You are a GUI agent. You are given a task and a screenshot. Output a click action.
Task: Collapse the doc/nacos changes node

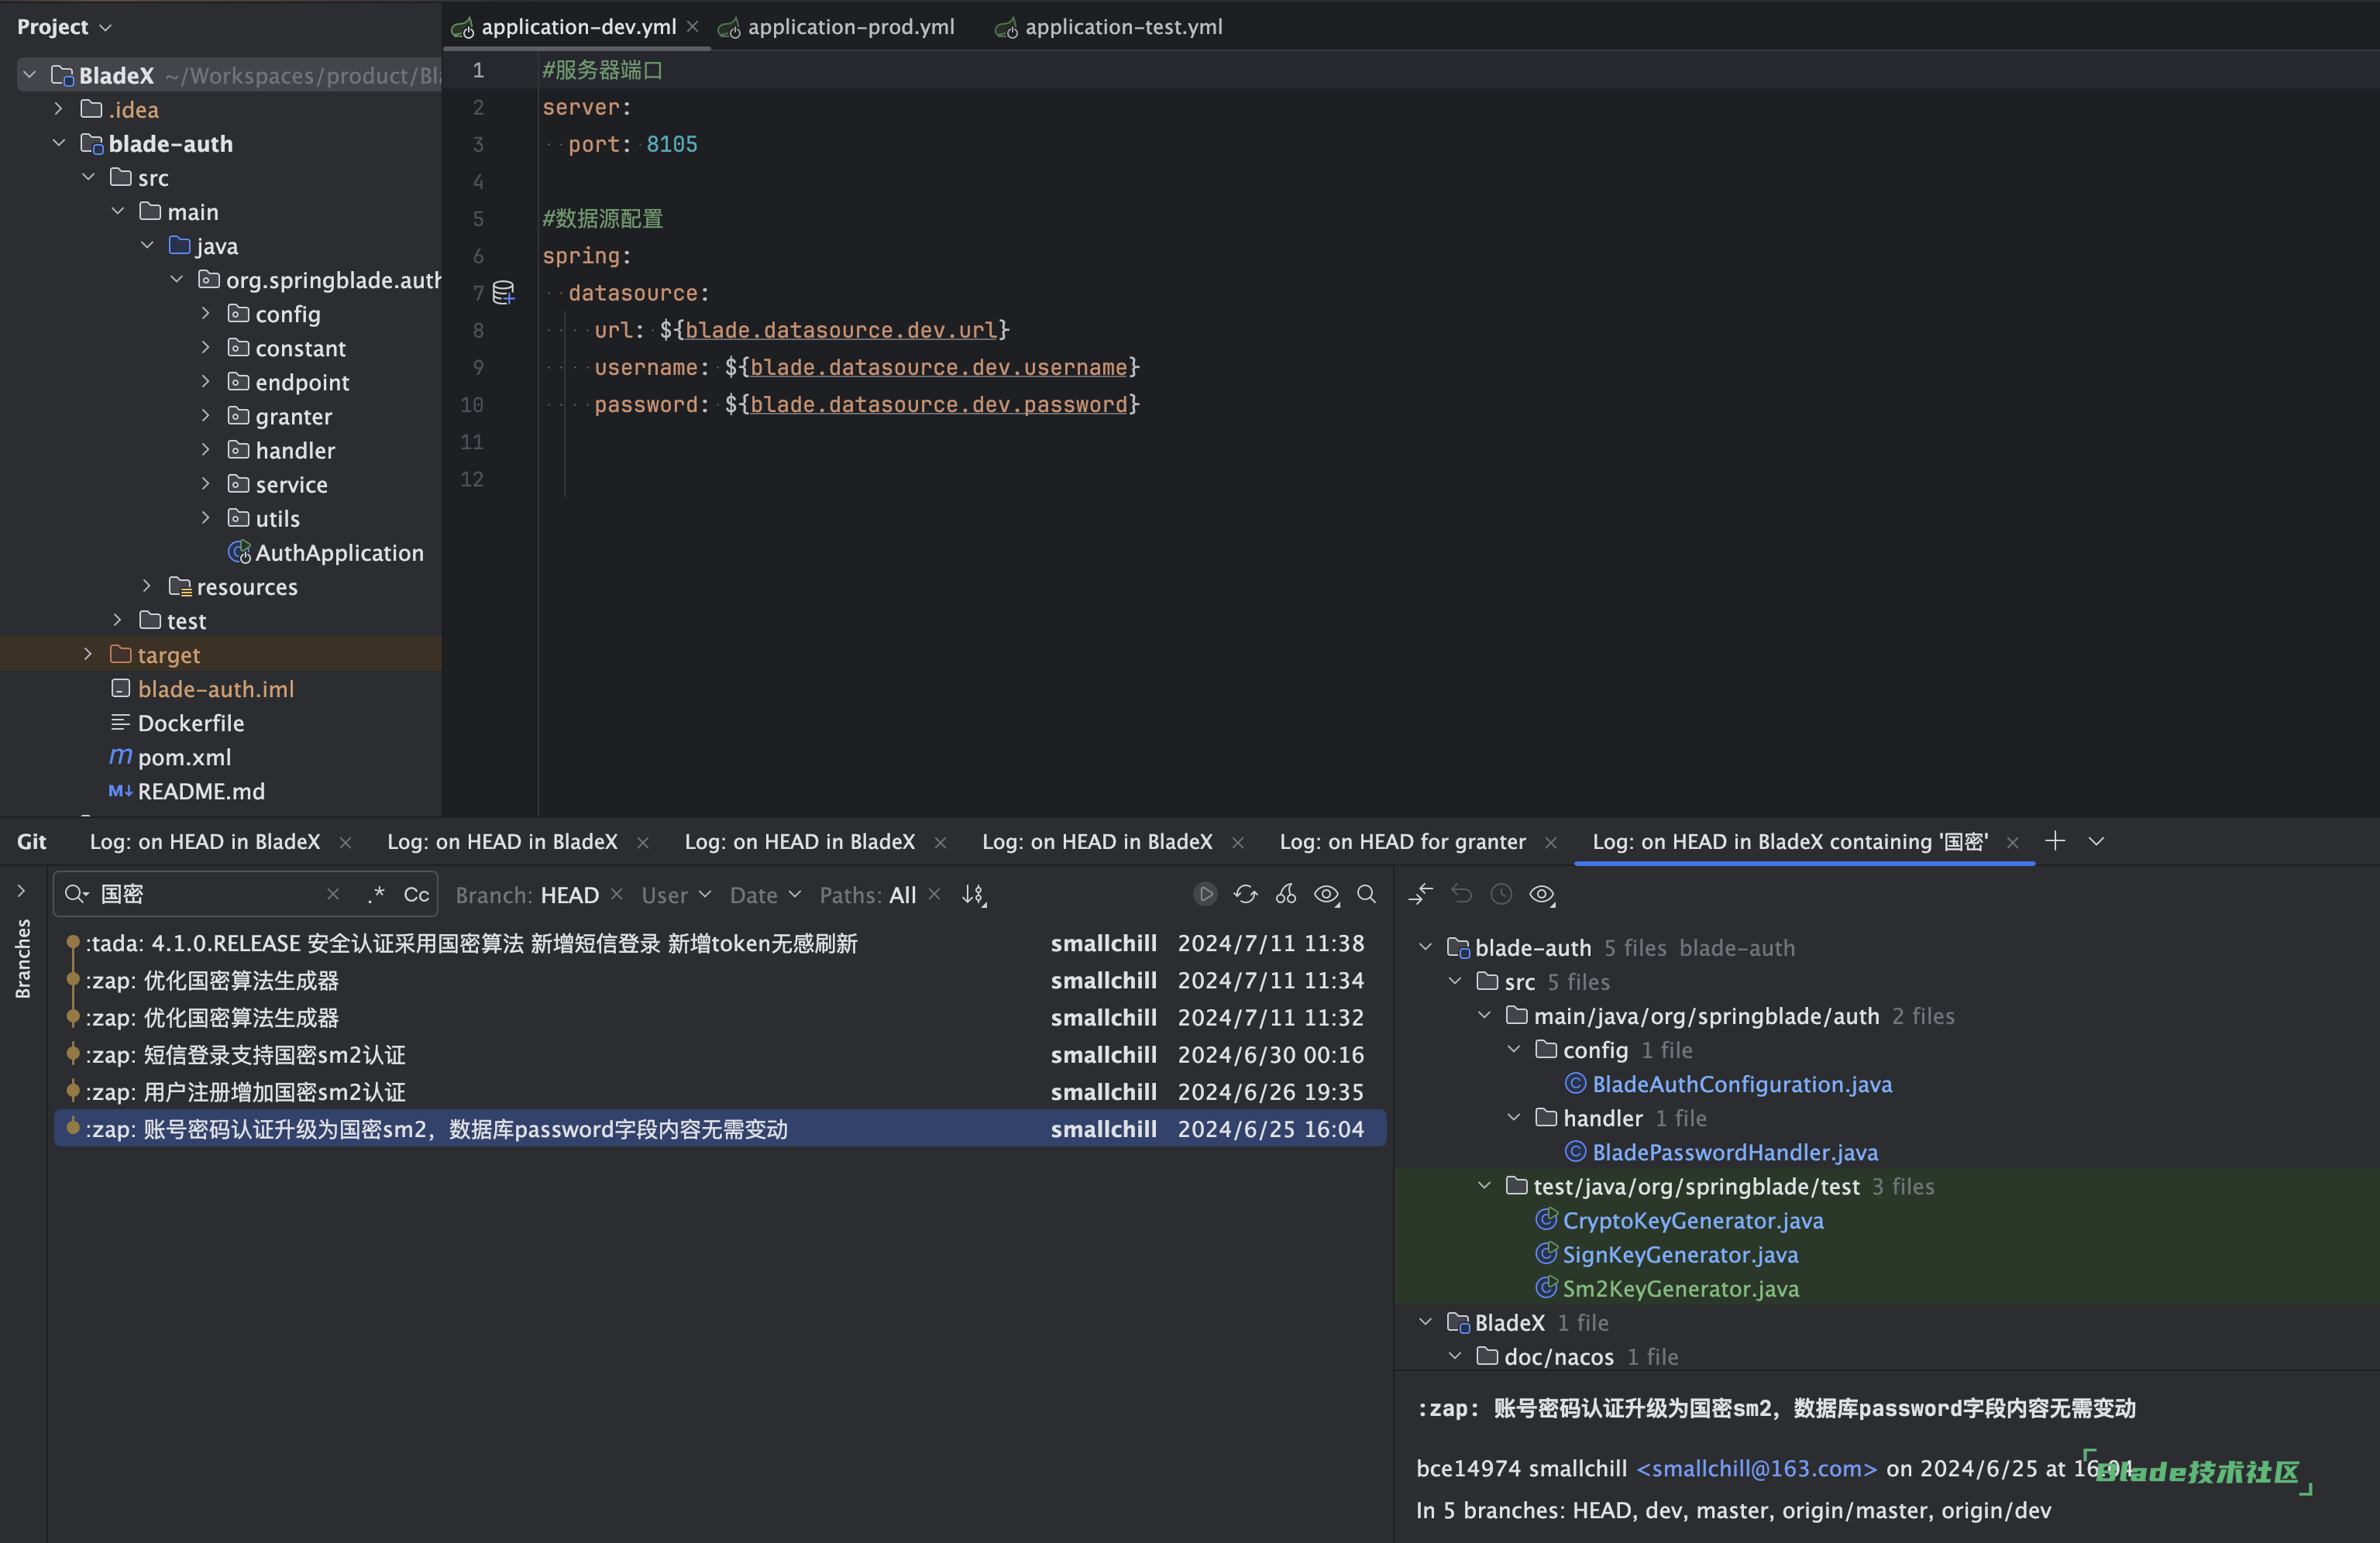(1456, 1356)
